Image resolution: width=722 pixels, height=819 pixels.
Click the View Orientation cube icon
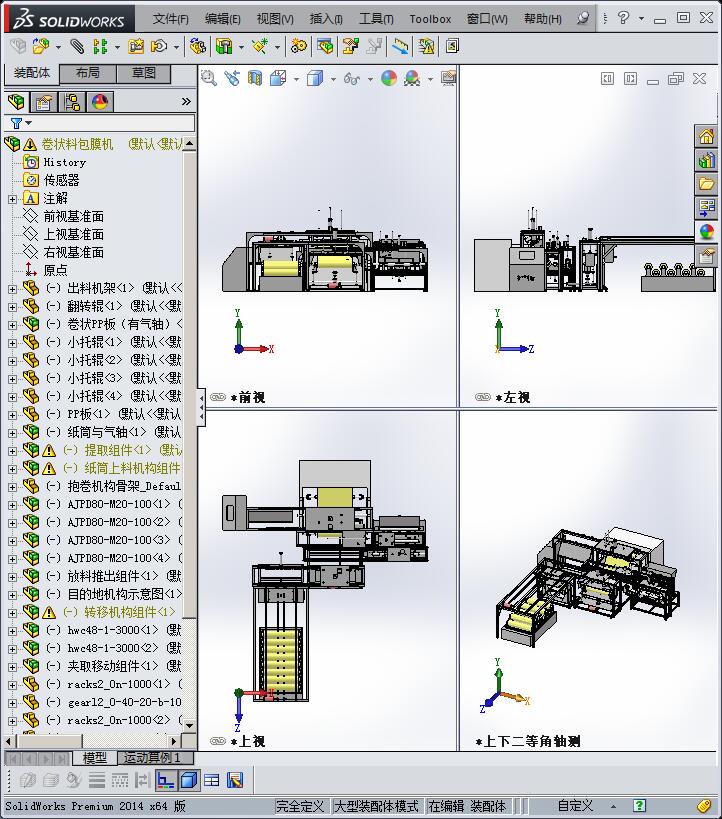(278, 78)
